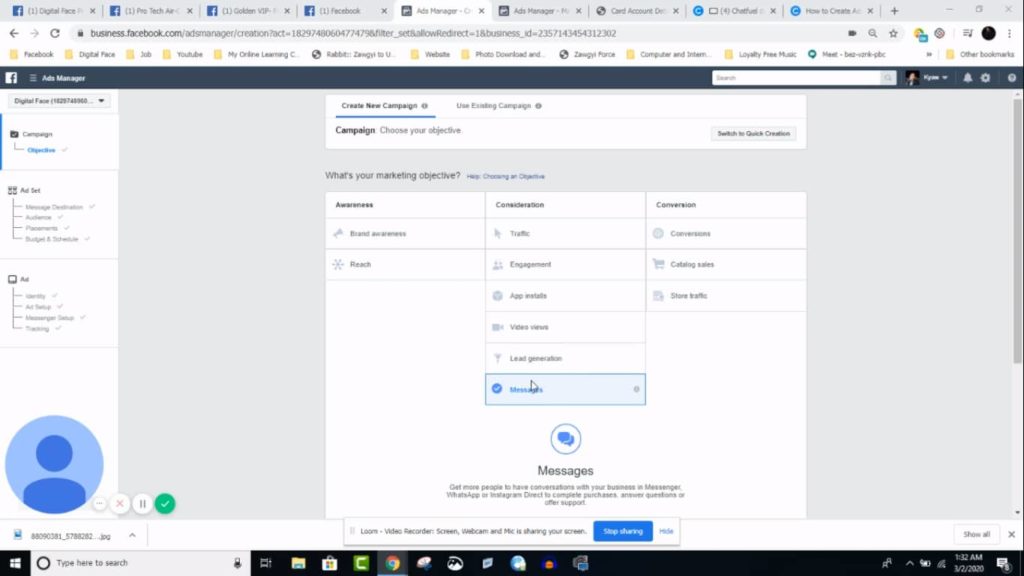The height and width of the screenshot is (576, 1024).
Task: Click Show all downloads button
Action: point(976,534)
